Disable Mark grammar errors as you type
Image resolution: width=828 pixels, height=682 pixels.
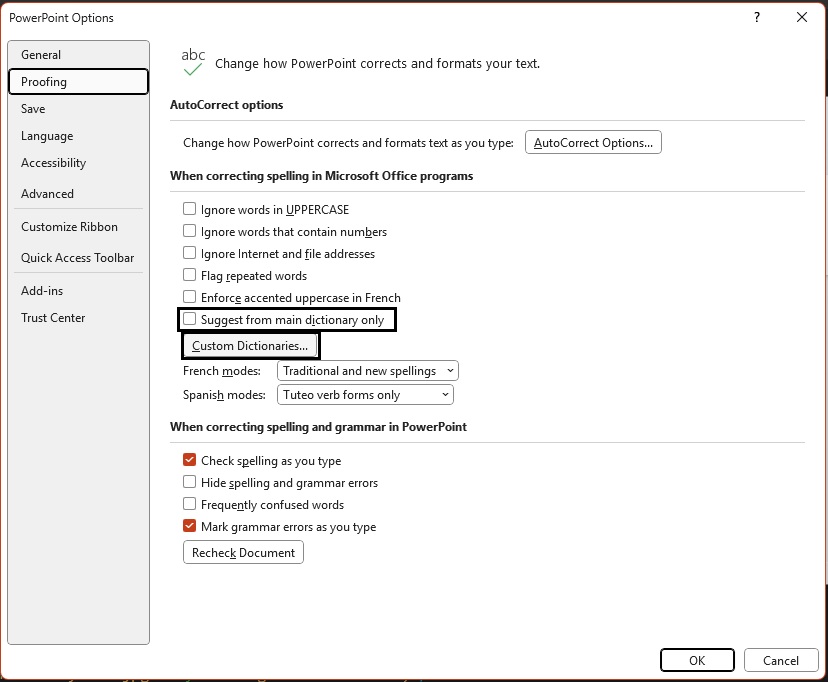tap(189, 527)
